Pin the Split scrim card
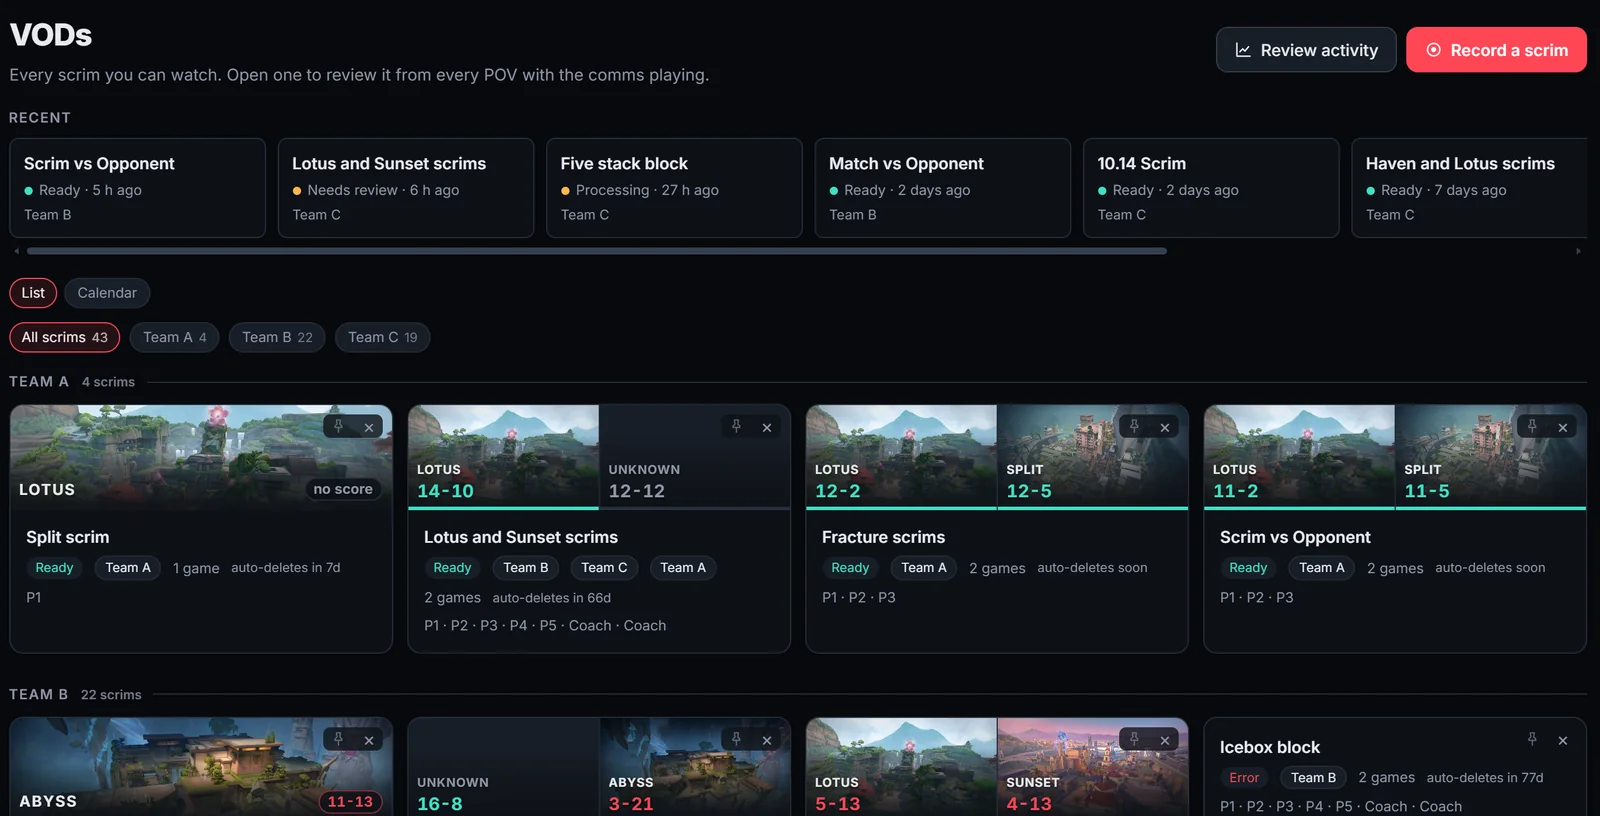 [339, 427]
